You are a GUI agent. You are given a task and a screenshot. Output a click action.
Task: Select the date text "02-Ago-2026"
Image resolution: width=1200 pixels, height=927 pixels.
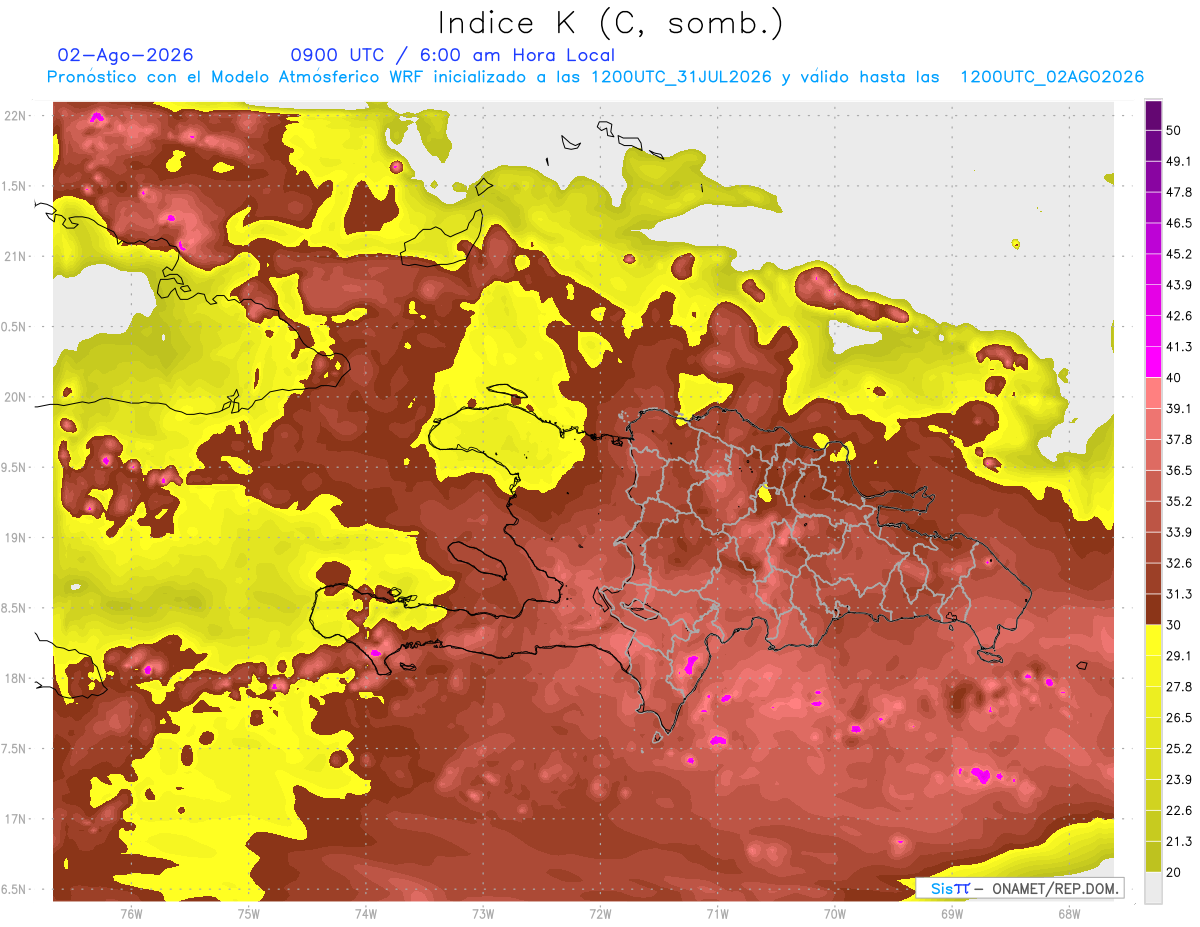point(126,55)
